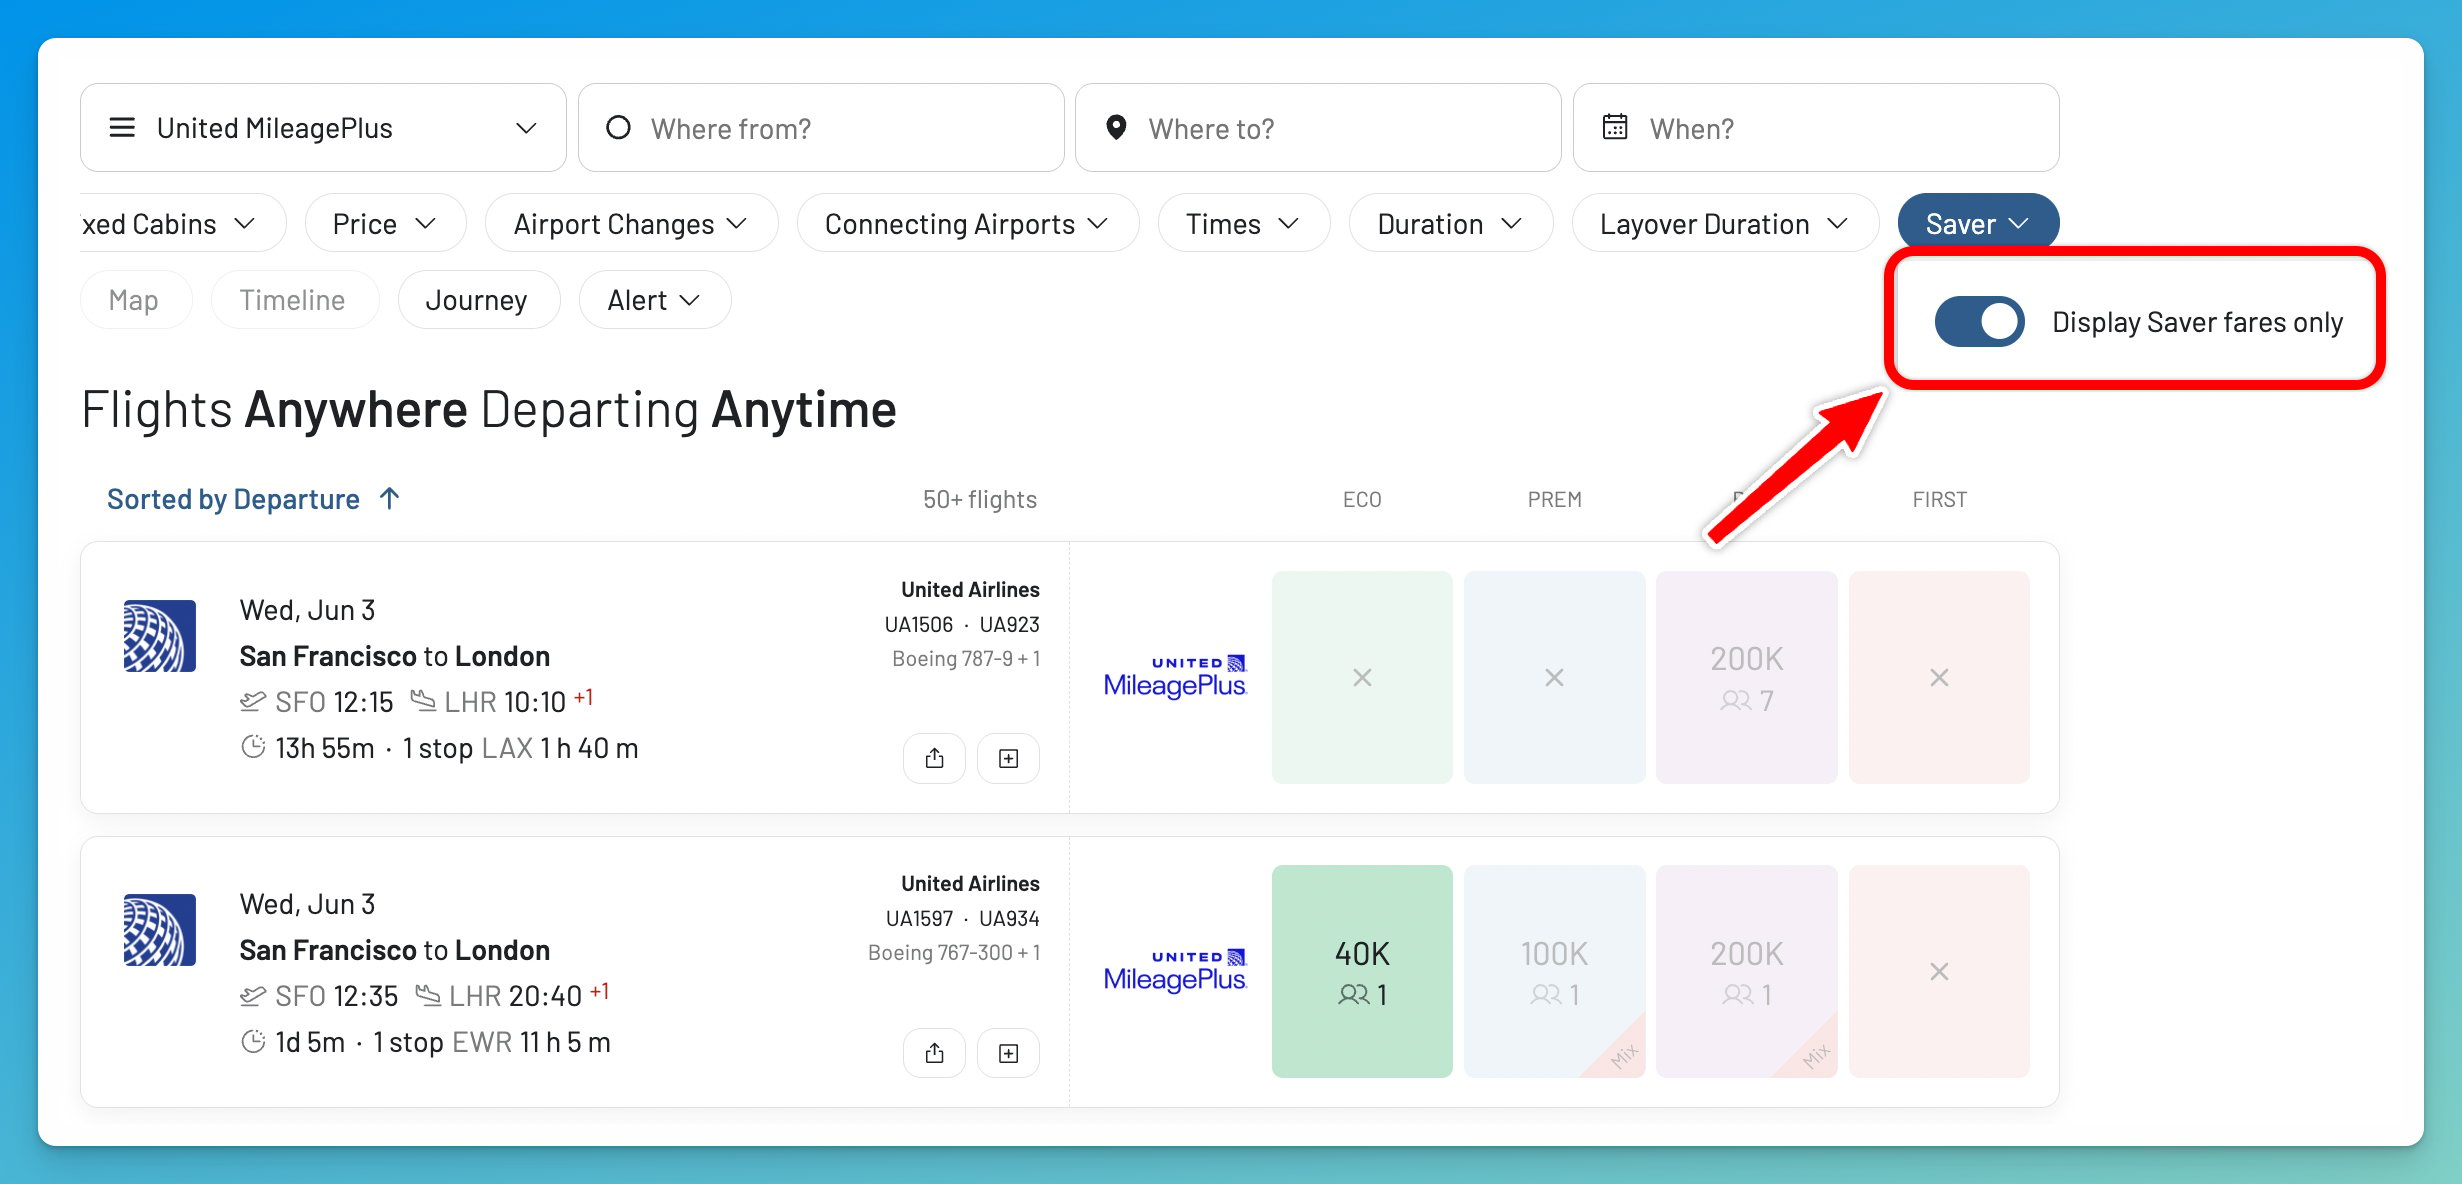Click the hamburger menu icon beside United MileagePlus
The image size is (2462, 1184).
(122, 128)
